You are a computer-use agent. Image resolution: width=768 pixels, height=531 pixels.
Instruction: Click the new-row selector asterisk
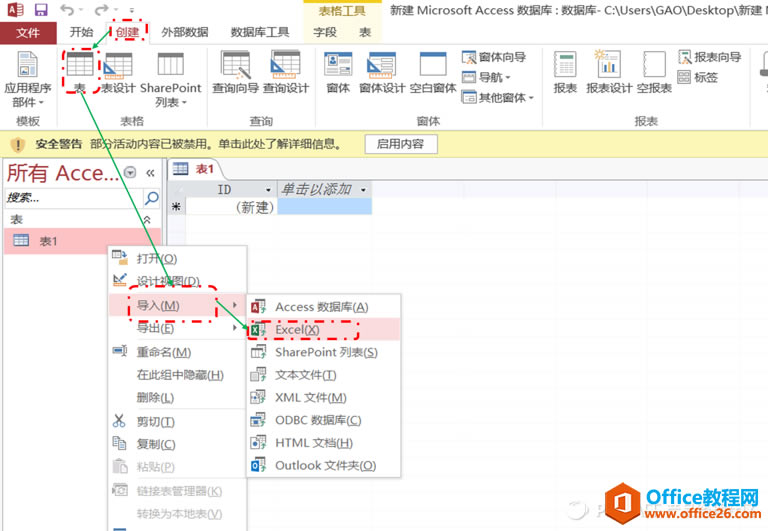pyautogui.click(x=176, y=207)
